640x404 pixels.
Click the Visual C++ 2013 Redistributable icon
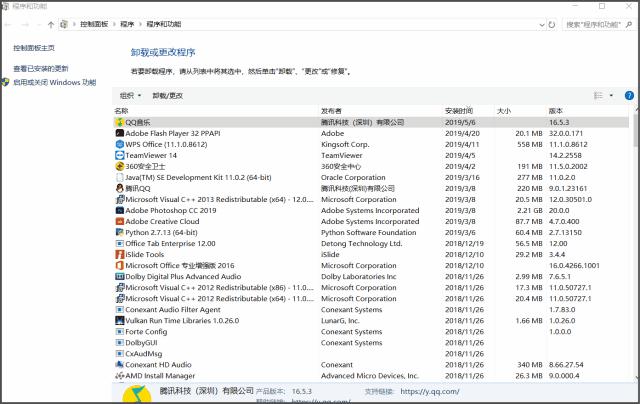tap(120, 199)
